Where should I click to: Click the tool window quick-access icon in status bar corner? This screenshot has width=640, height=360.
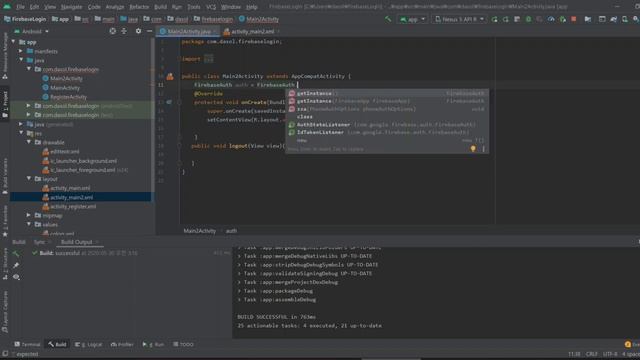point(5,354)
